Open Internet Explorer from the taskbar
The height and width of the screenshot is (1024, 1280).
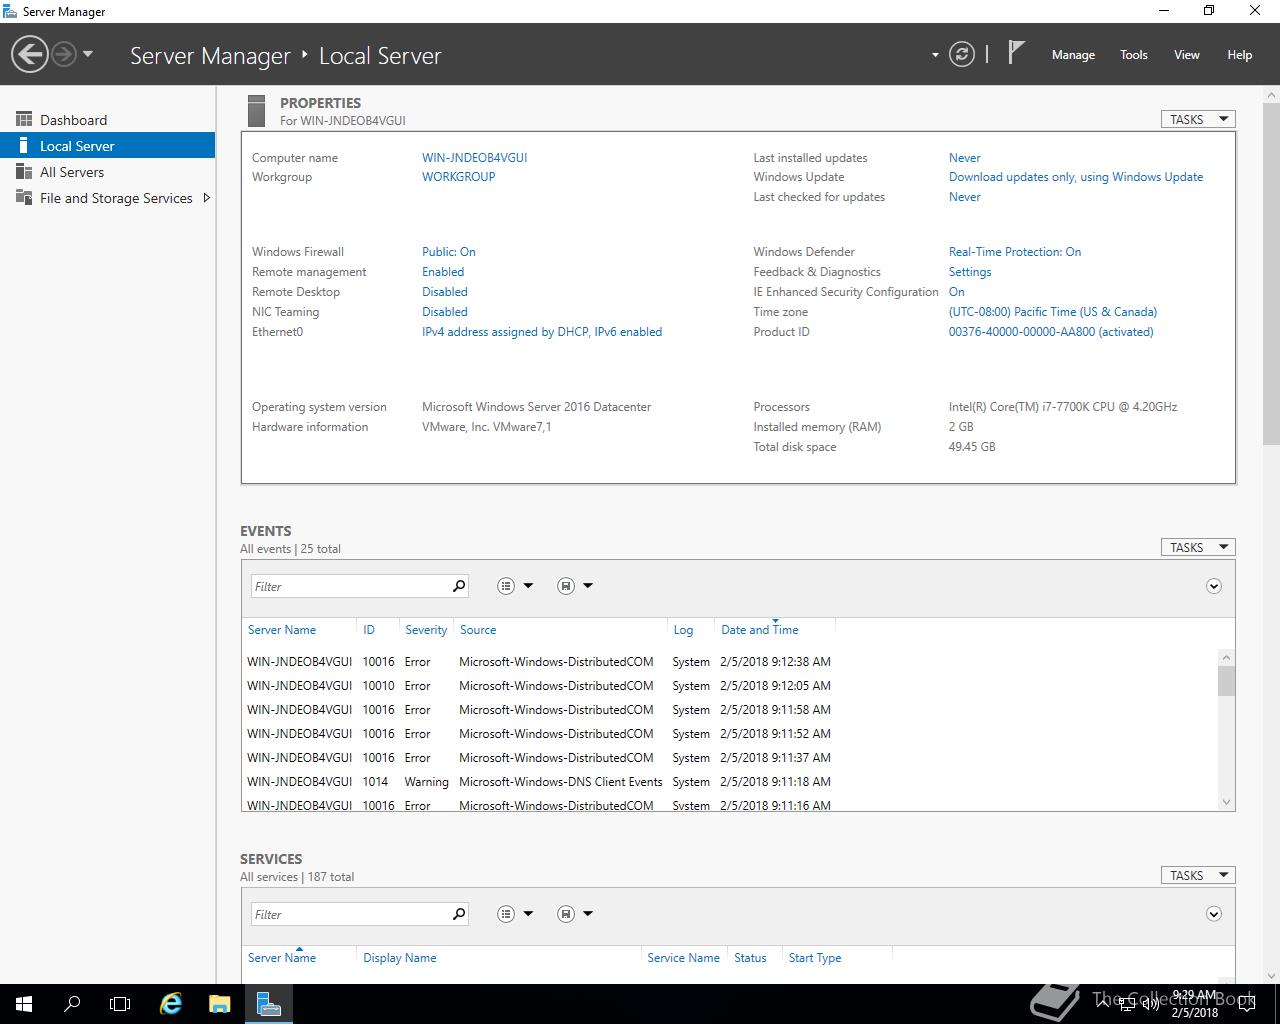click(x=171, y=1004)
